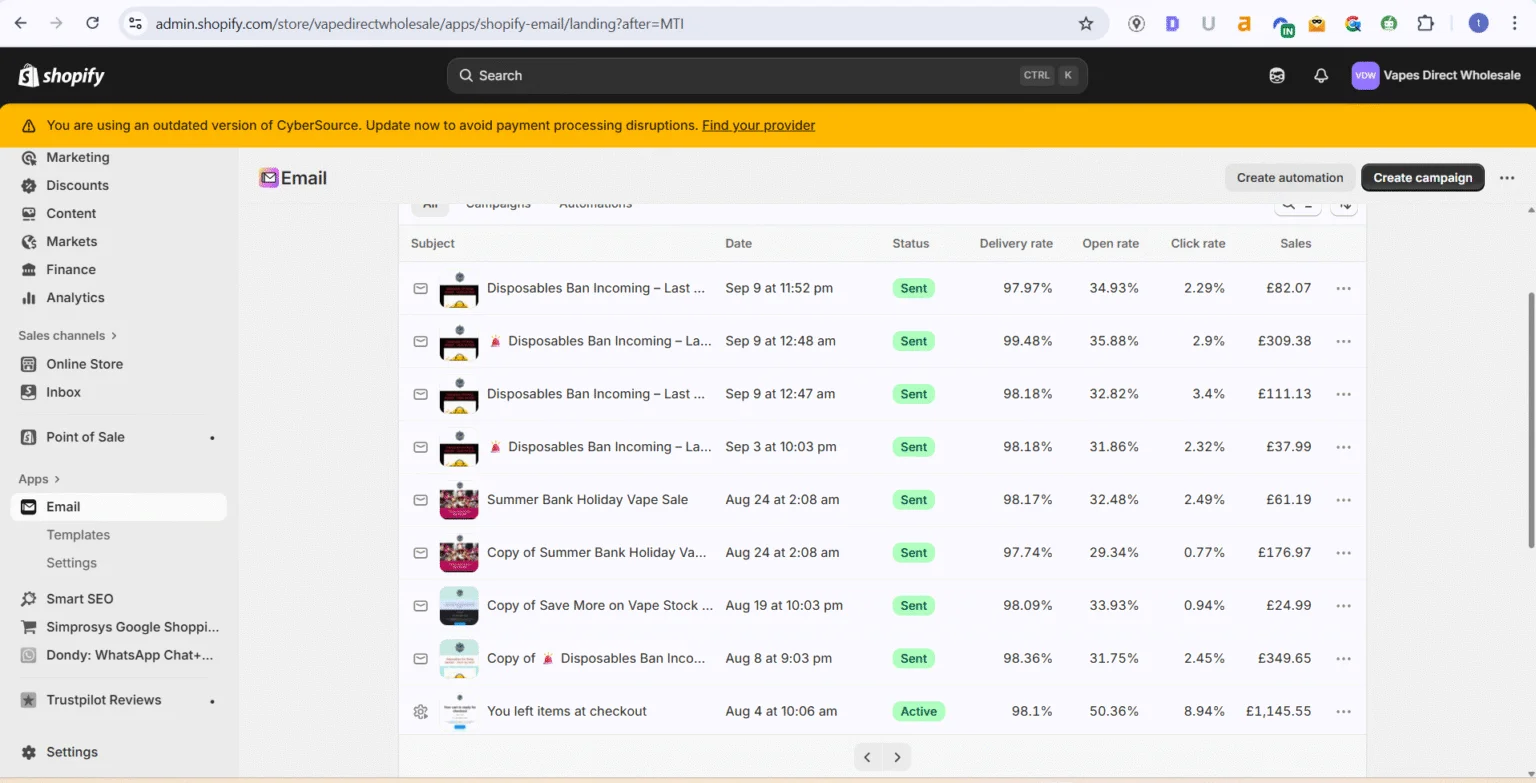Click the Marketing sidebar icon

(28, 158)
